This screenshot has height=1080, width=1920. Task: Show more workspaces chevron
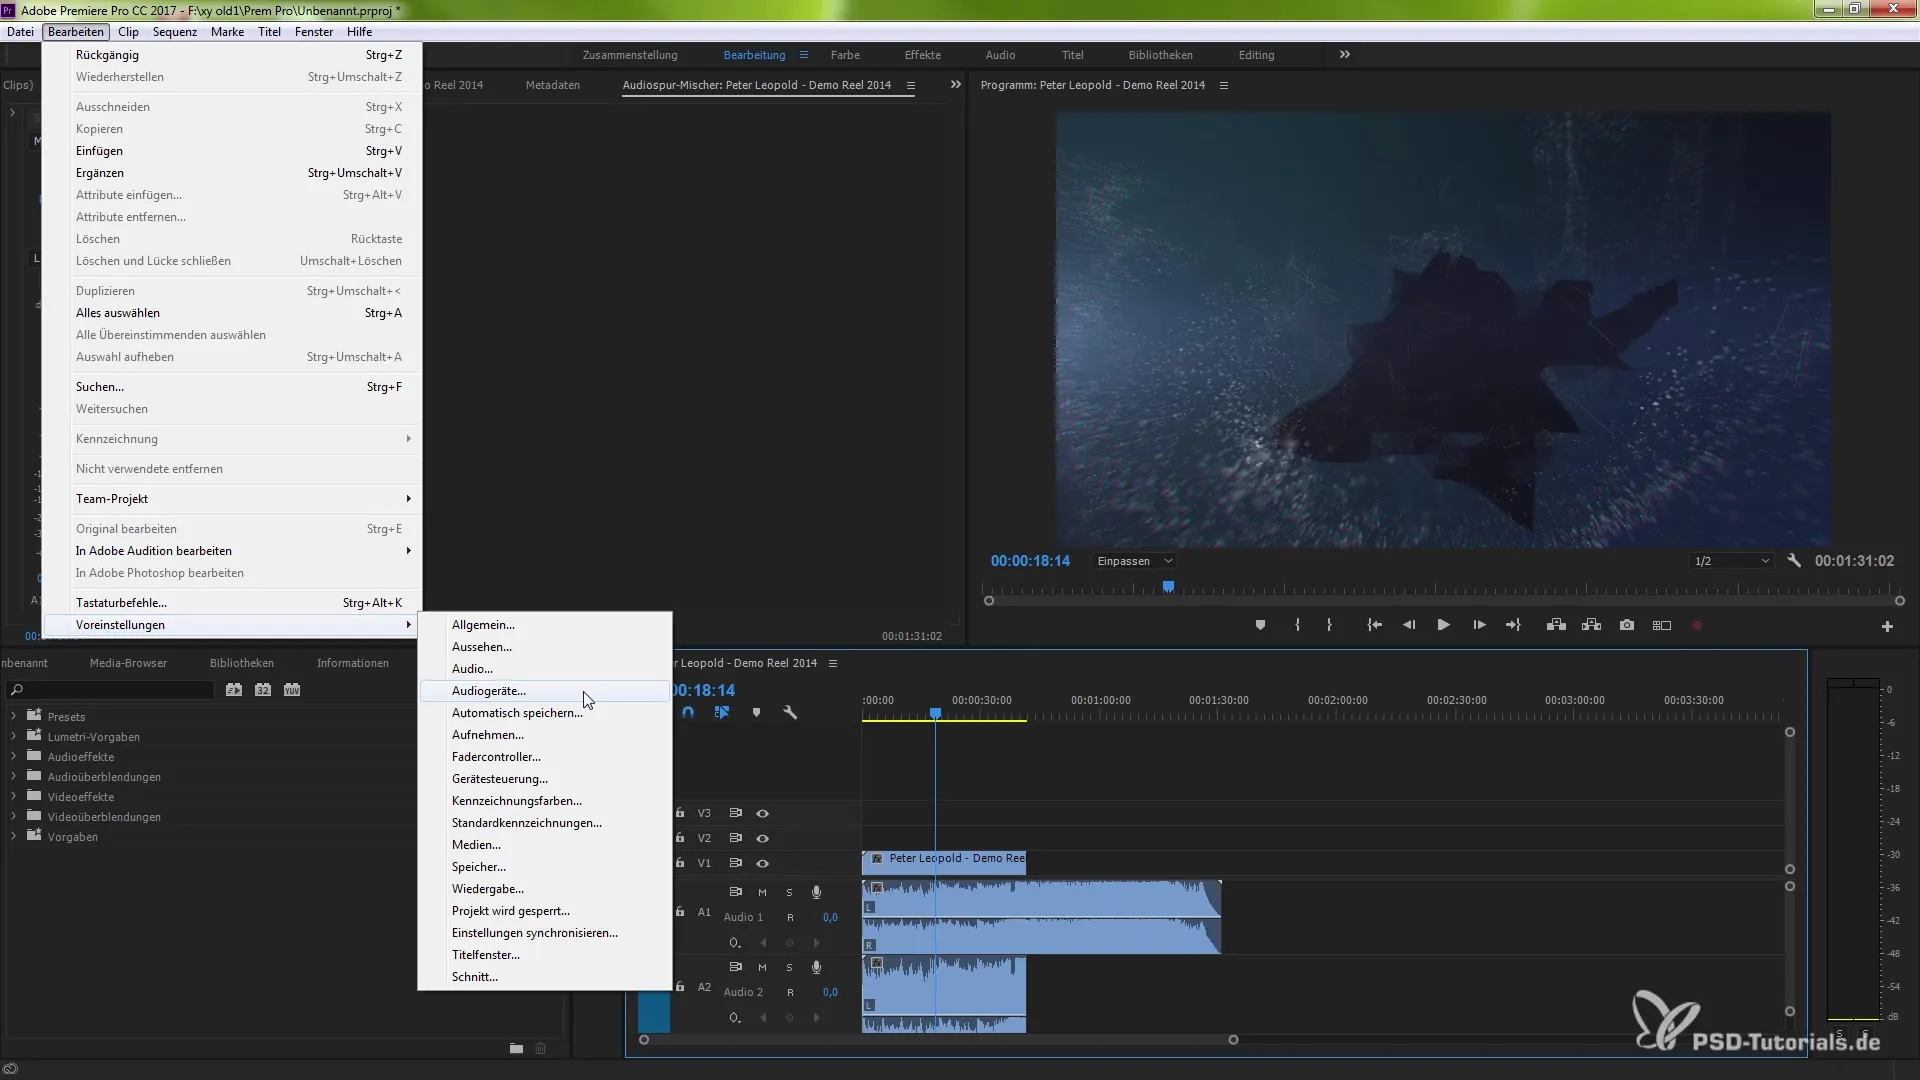(1345, 55)
